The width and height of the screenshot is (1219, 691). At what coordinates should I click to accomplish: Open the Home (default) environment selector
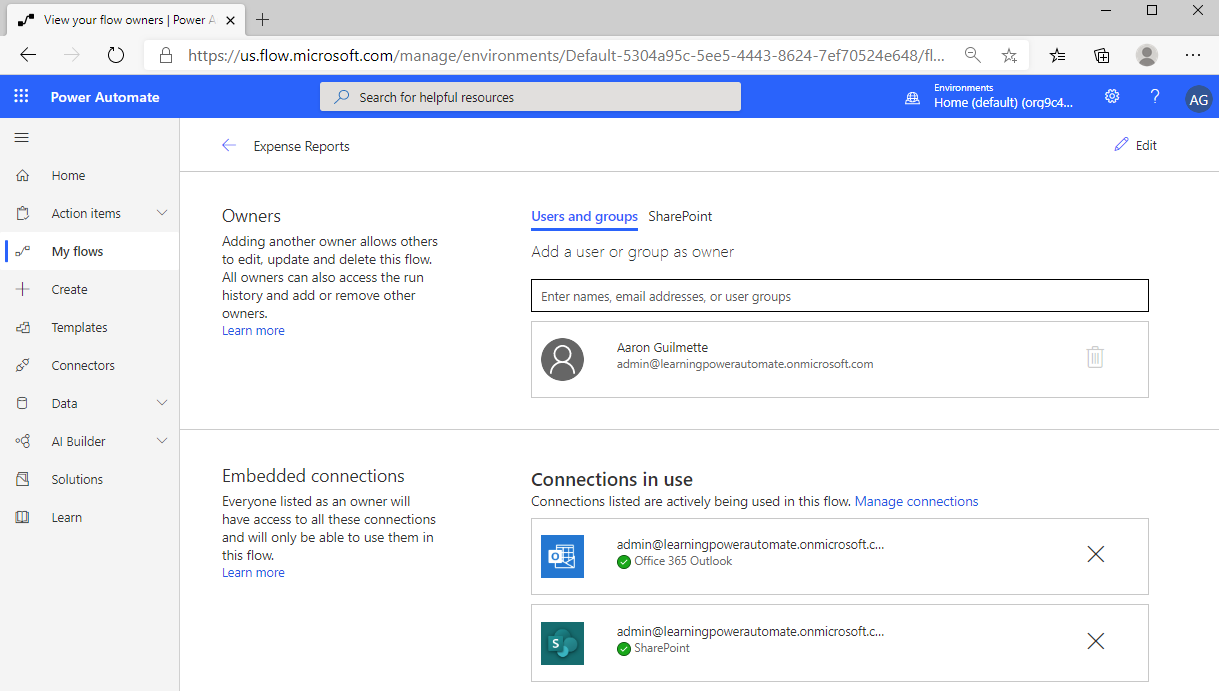pos(1003,97)
